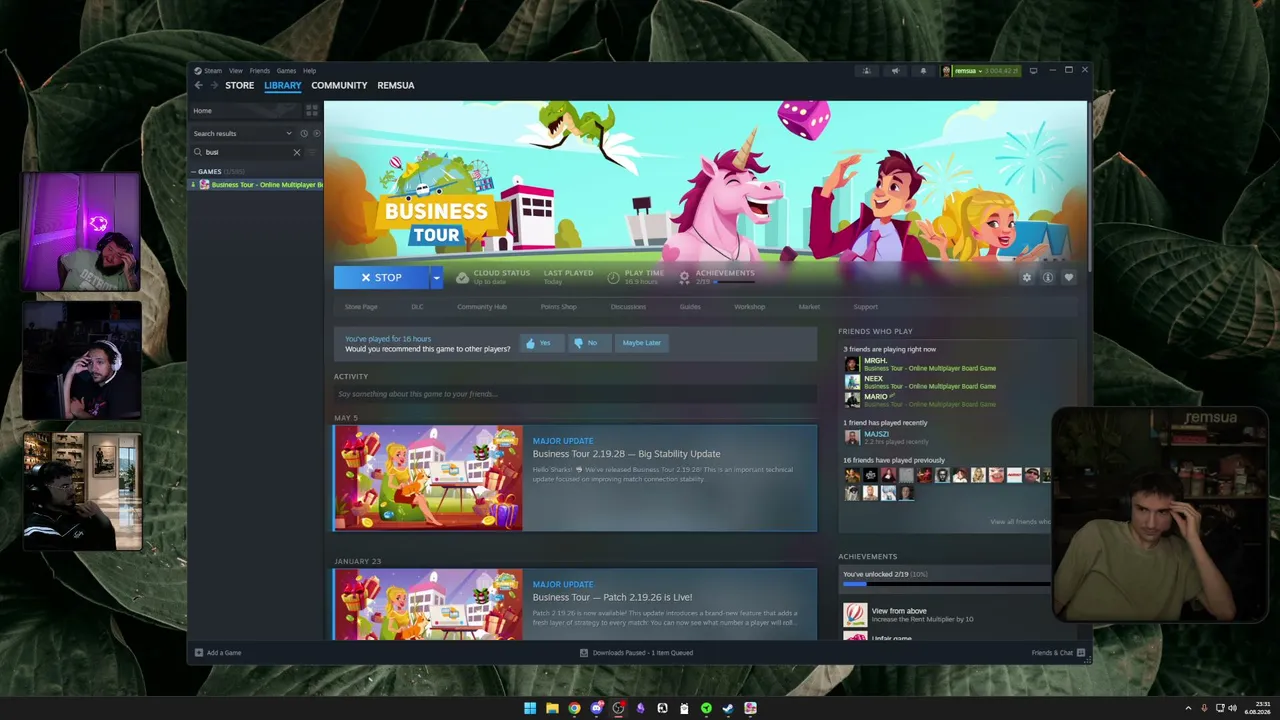Open Friends & Chat icon
The image size is (1280, 720).
click(x=1080, y=653)
